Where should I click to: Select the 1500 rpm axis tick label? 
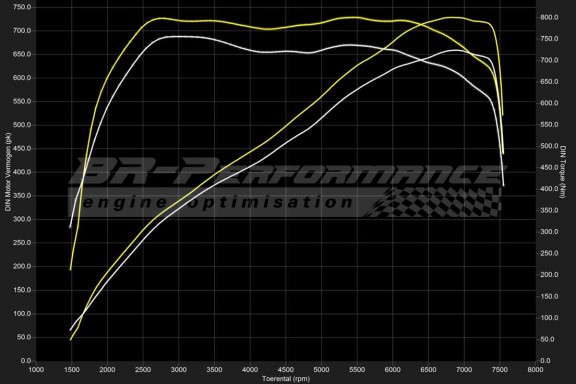tap(72, 369)
